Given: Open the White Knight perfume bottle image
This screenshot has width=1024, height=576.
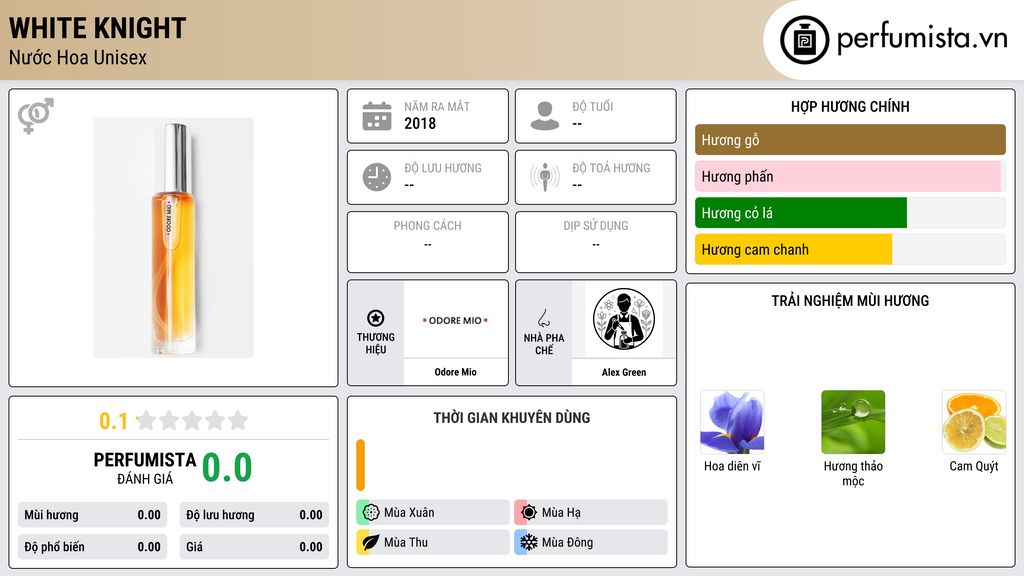Looking at the screenshot, I should click(x=173, y=238).
